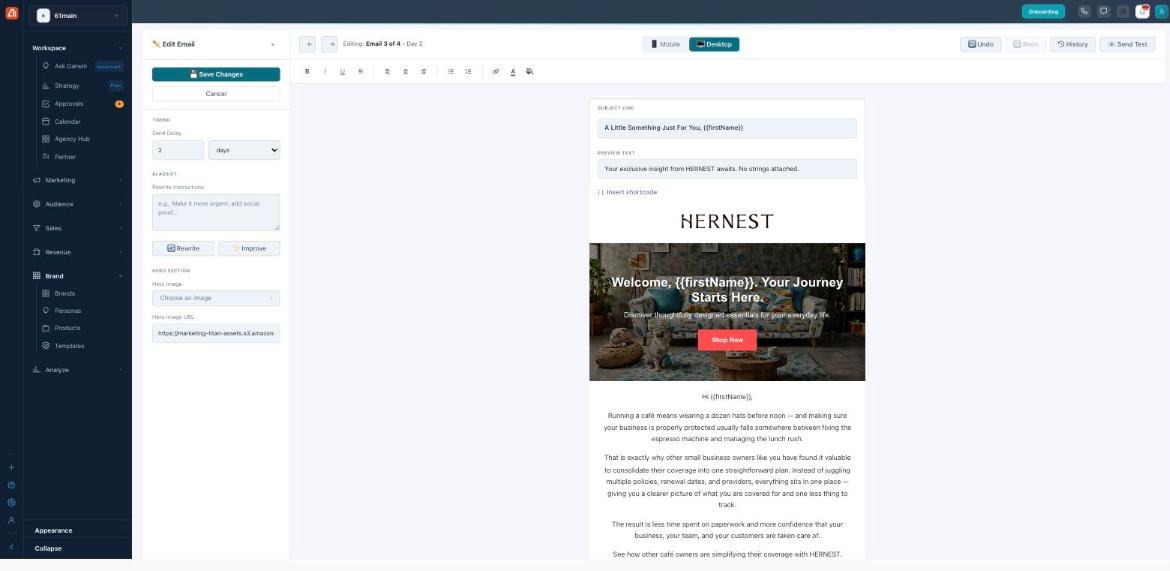1170x571 pixels.
Task: Toggle strikethrough formatting
Action: (x=360, y=72)
